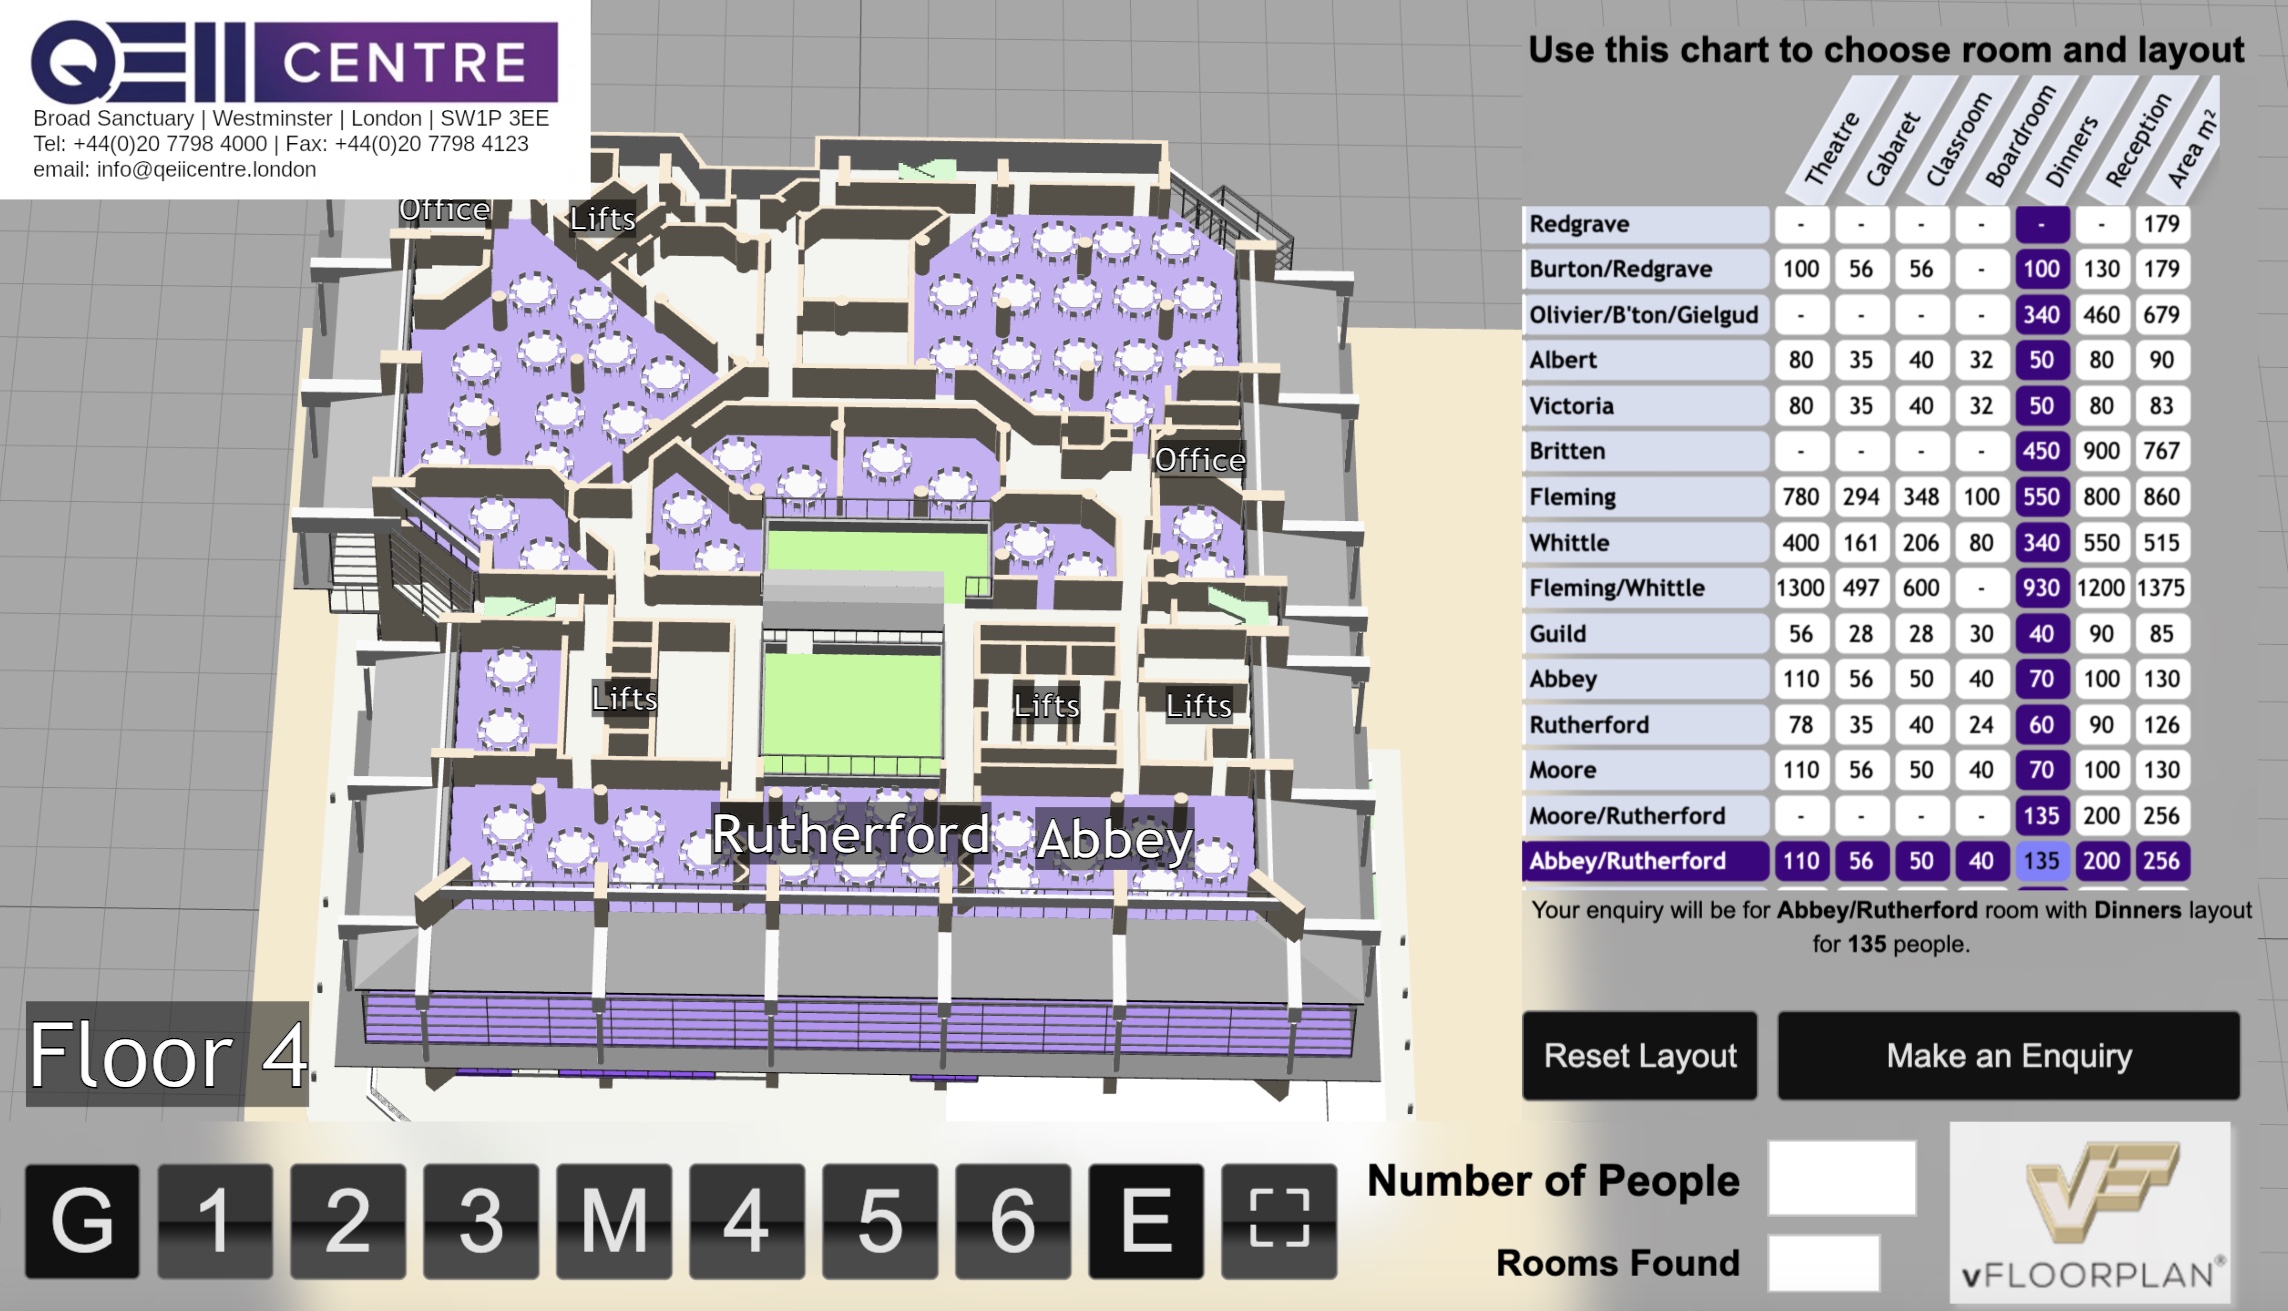Show floor 6 plan
Viewport: 2288px width, 1311px height.
(x=1012, y=1221)
